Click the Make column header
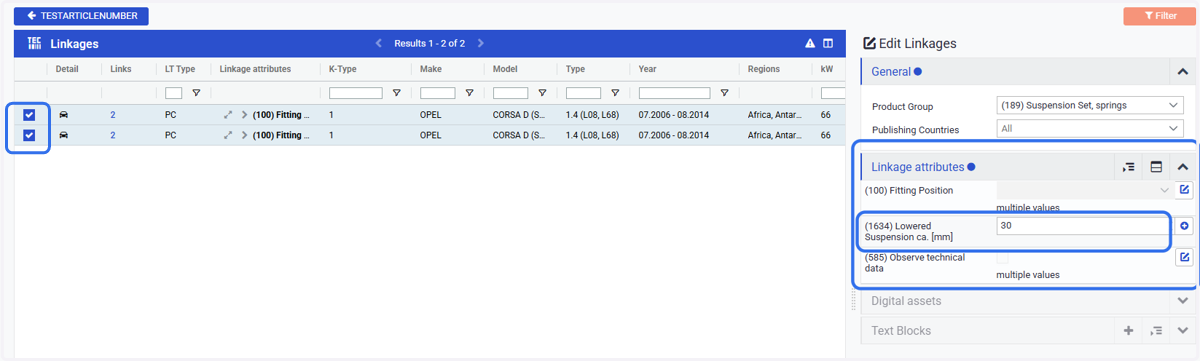Viewport: 1200px width, 361px height. click(x=431, y=69)
